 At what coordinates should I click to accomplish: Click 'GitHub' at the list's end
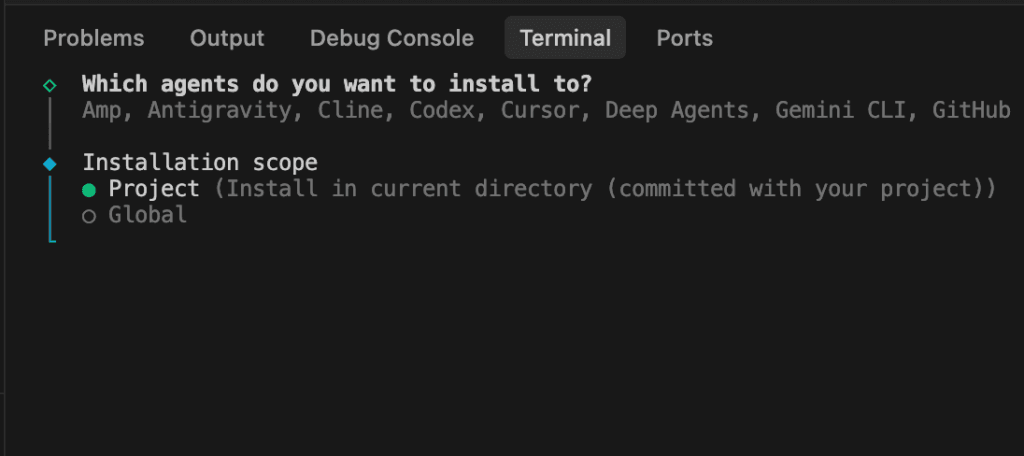[x=971, y=110]
